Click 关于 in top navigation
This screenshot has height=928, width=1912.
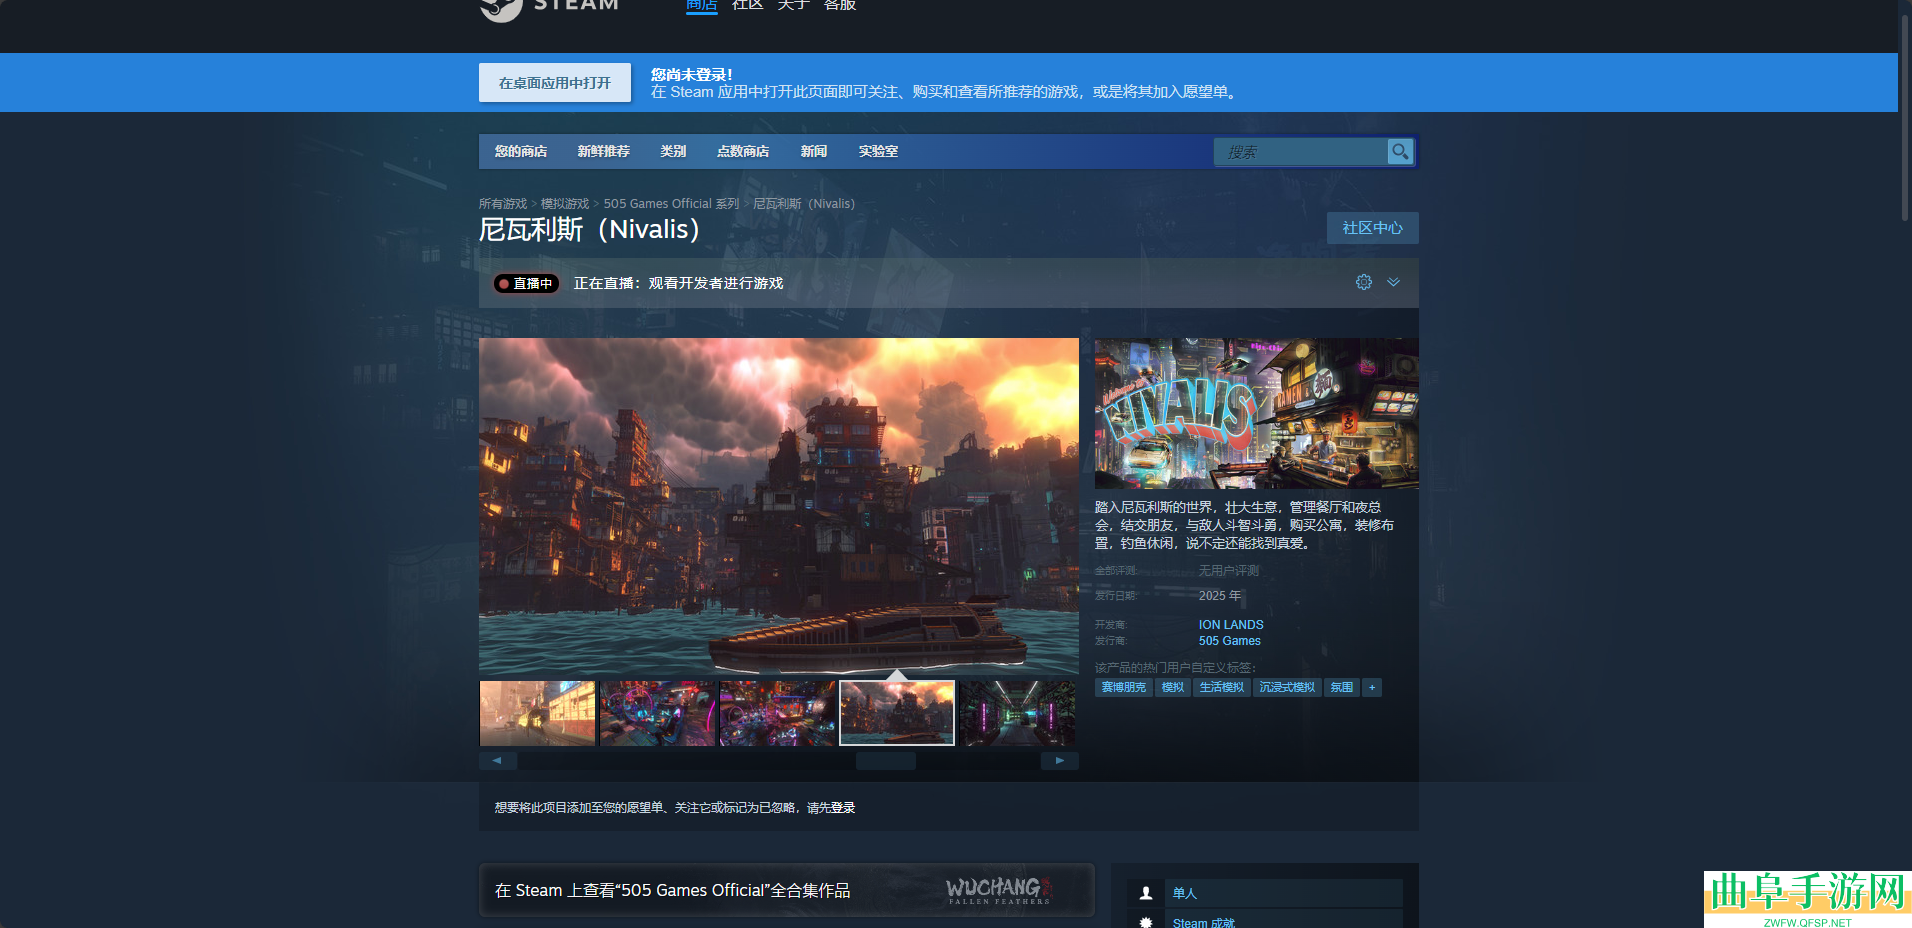(793, 6)
